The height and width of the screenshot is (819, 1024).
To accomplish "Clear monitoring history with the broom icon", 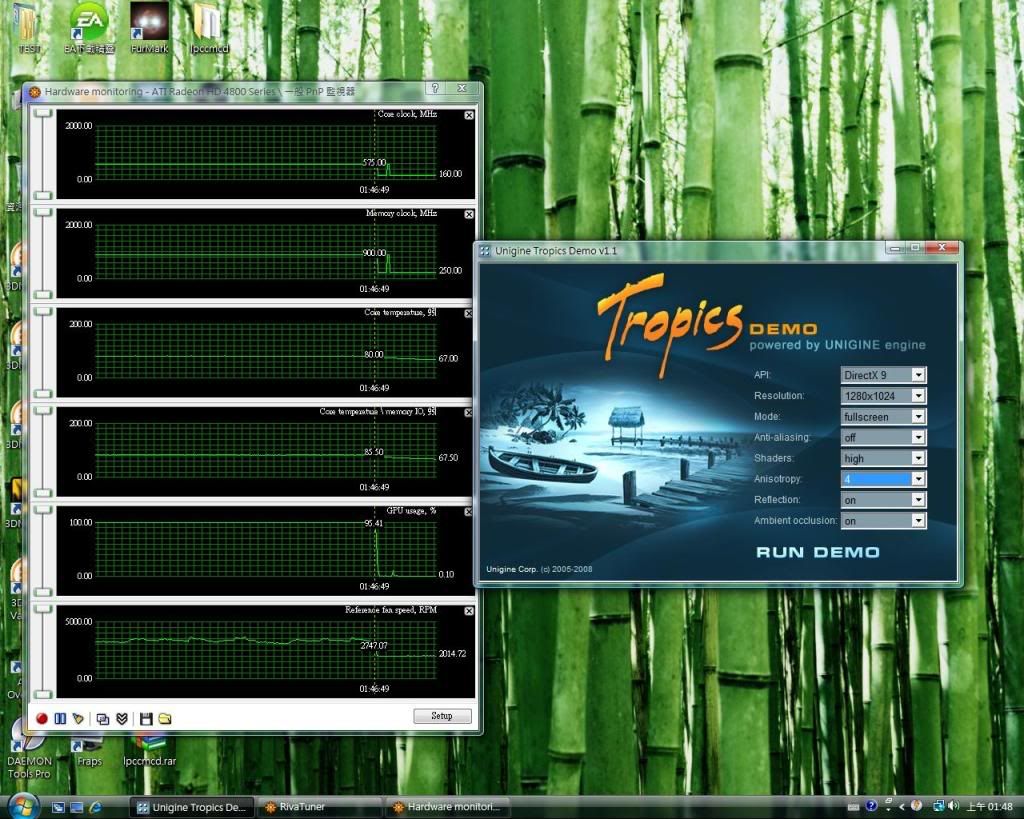I will (x=78, y=718).
